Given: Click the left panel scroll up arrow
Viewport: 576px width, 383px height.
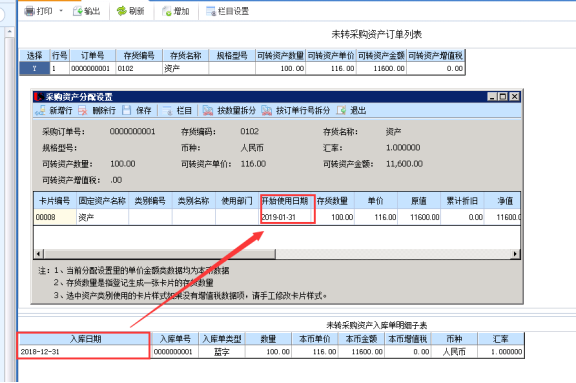Looking at the screenshot, I should pos(10,32).
